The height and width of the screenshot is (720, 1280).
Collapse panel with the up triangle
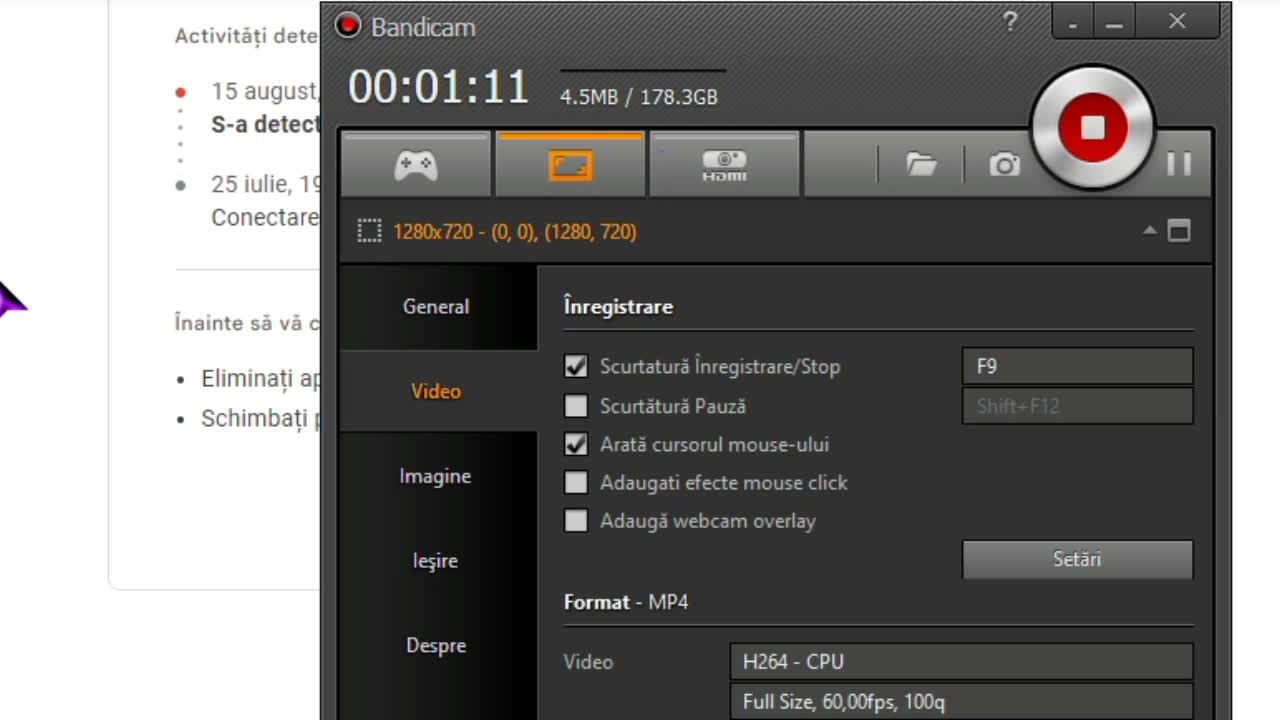tap(1150, 230)
